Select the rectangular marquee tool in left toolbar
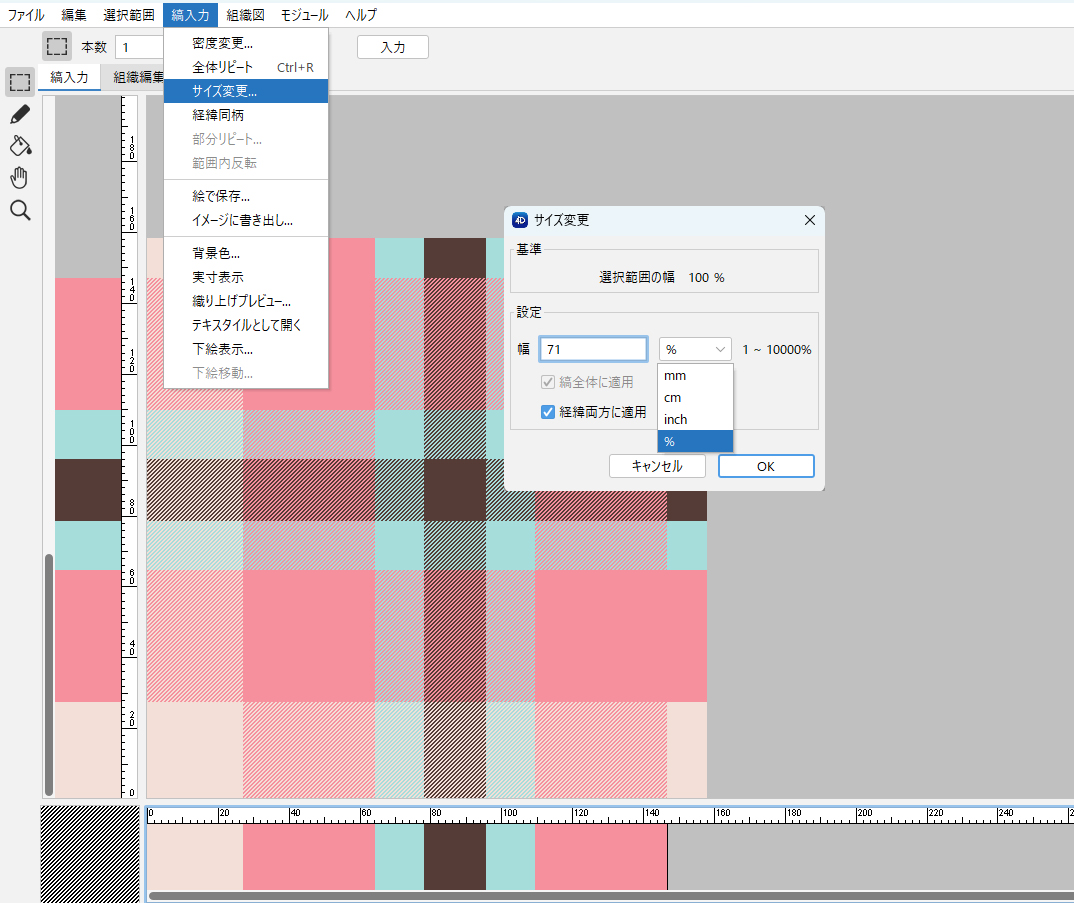1074x903 pixels. click(20, 82)
